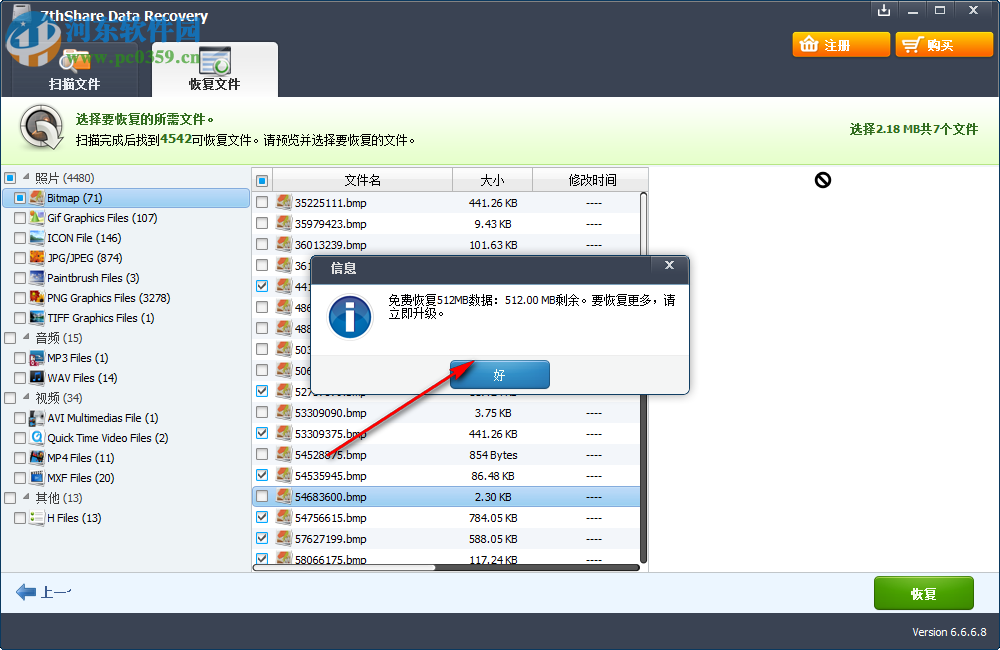
Task: Select the Bitmap folder icon in sidebar
Action: tap(35, 198)
